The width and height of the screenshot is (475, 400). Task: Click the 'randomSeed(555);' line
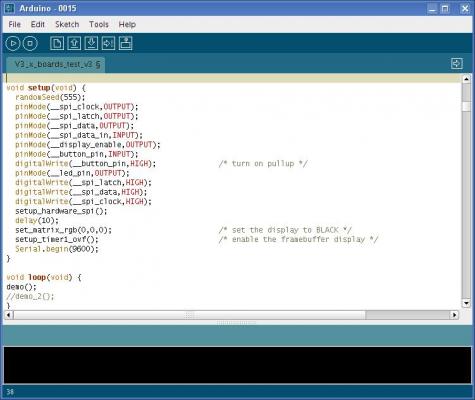pyautogui.click(x=50, y=97)
